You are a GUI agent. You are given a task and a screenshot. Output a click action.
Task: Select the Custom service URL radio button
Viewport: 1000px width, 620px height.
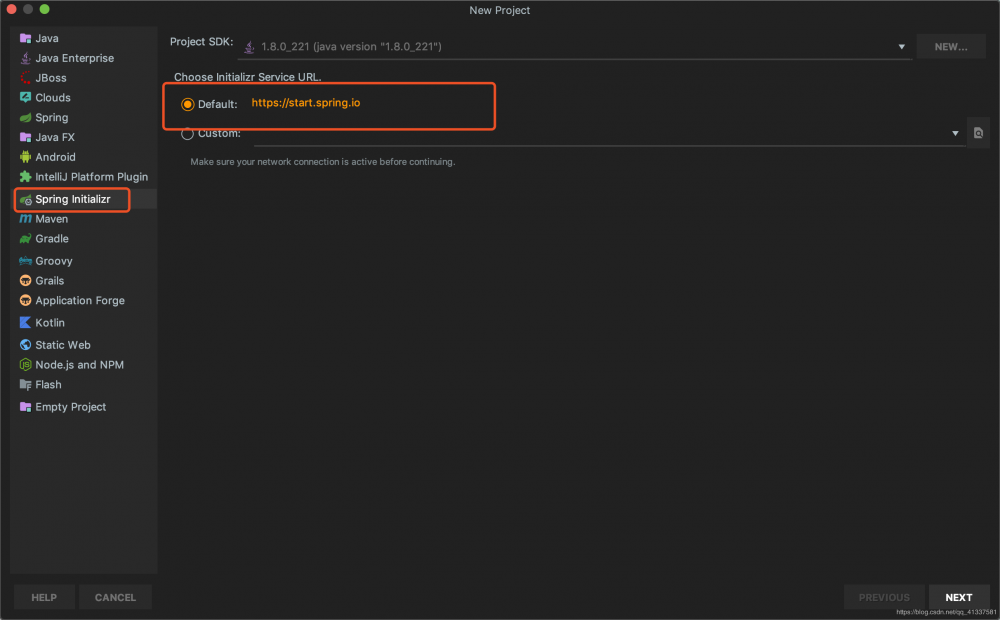tap(188, 134)
